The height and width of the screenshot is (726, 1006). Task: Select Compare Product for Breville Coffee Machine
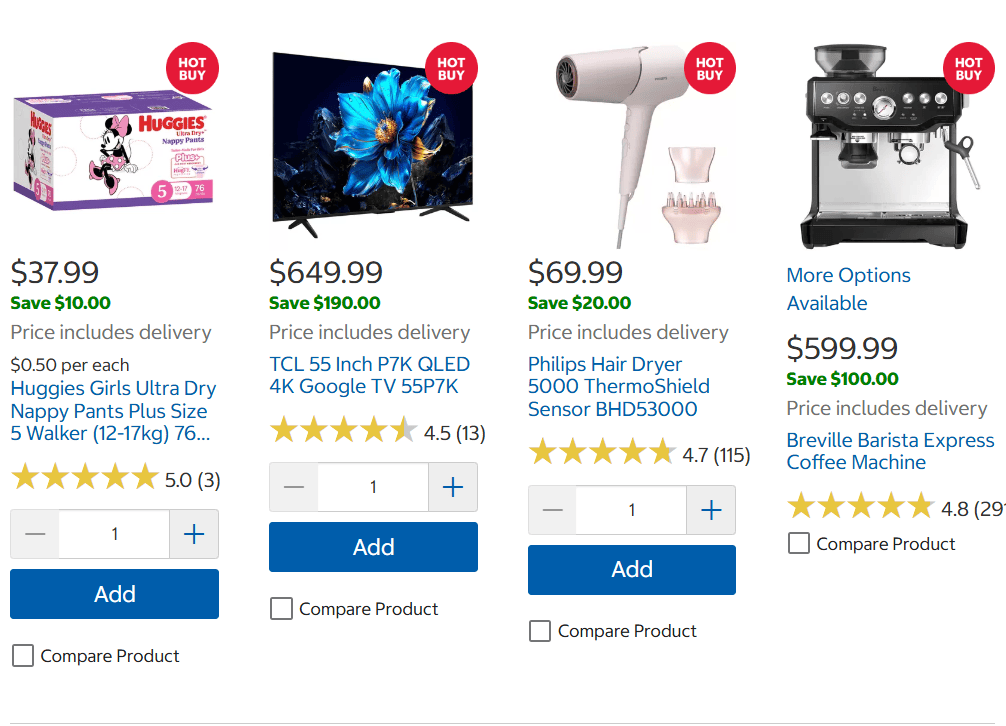798,544
